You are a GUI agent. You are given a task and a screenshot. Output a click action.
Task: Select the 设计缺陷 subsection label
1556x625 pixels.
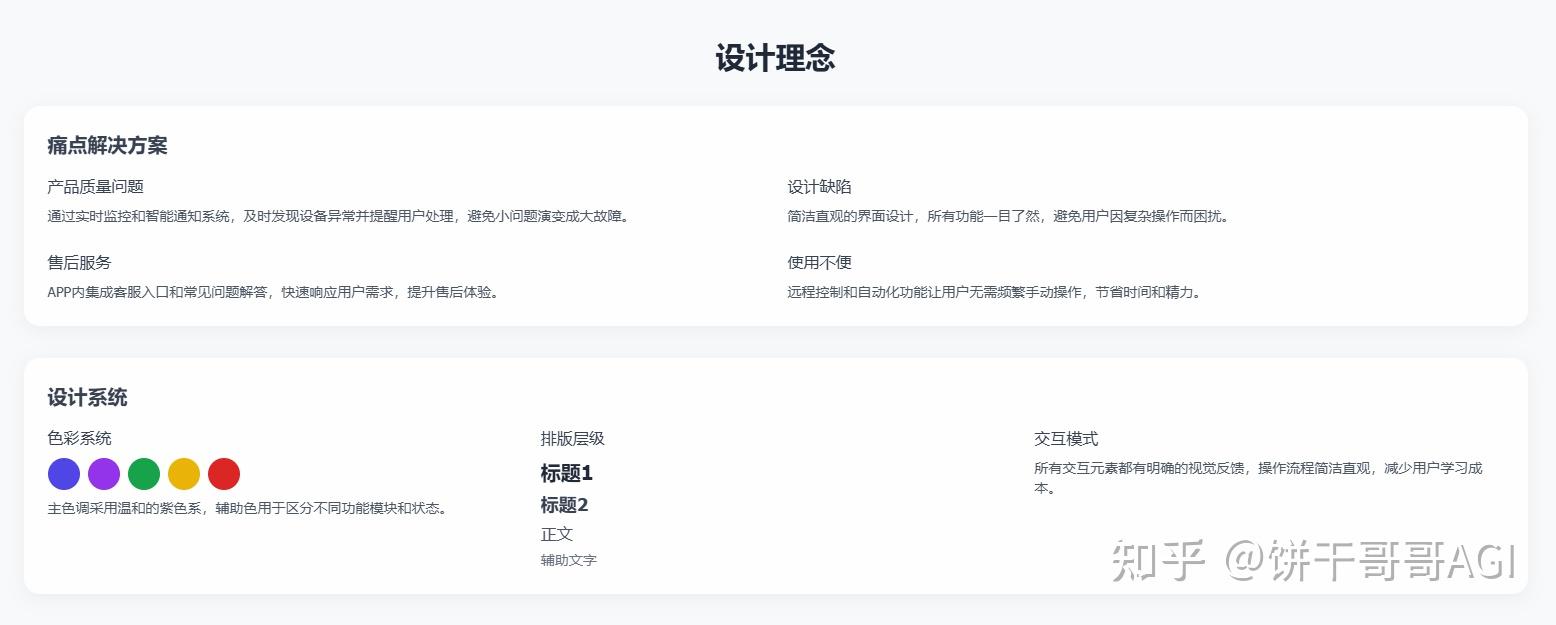pos(818,186)
